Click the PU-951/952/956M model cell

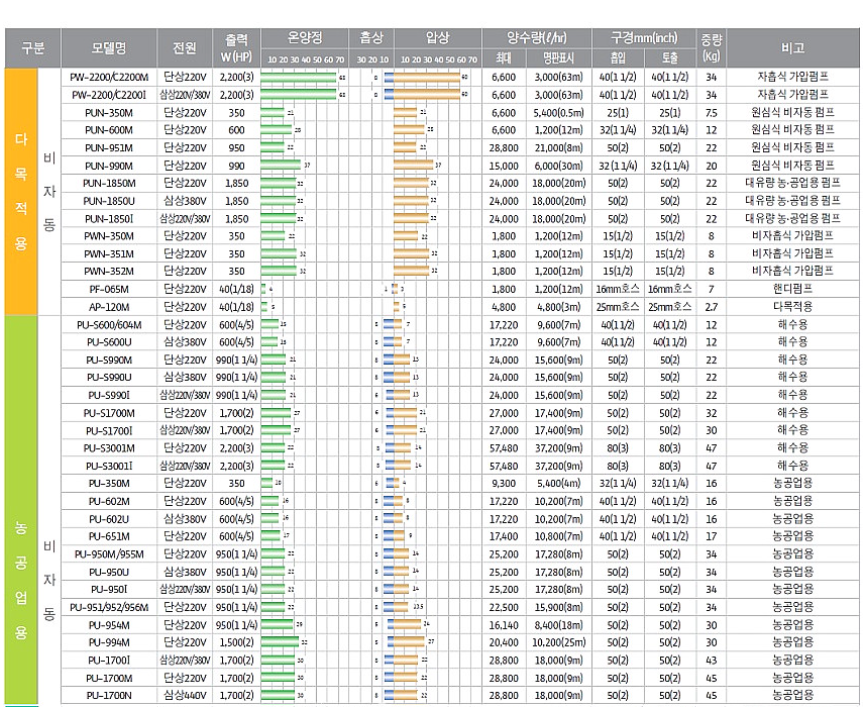point(109,606)
